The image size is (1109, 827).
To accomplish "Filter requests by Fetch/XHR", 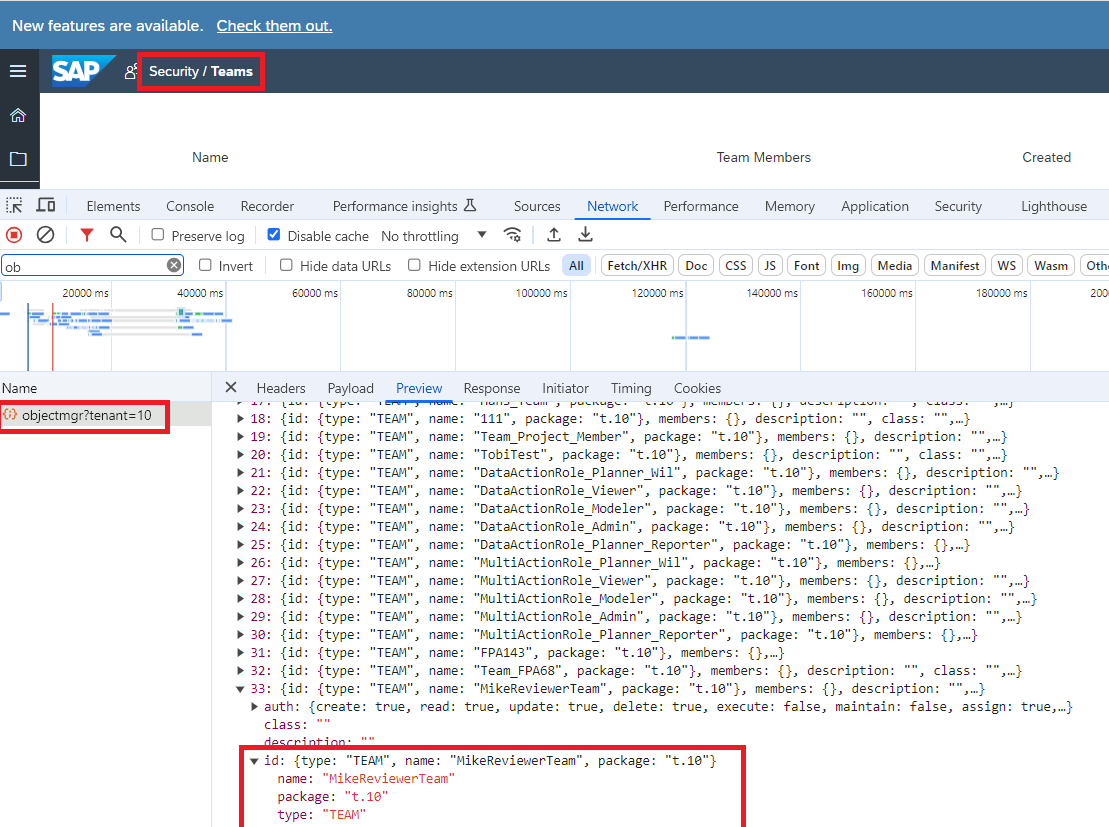I will [x=637, y=265].
